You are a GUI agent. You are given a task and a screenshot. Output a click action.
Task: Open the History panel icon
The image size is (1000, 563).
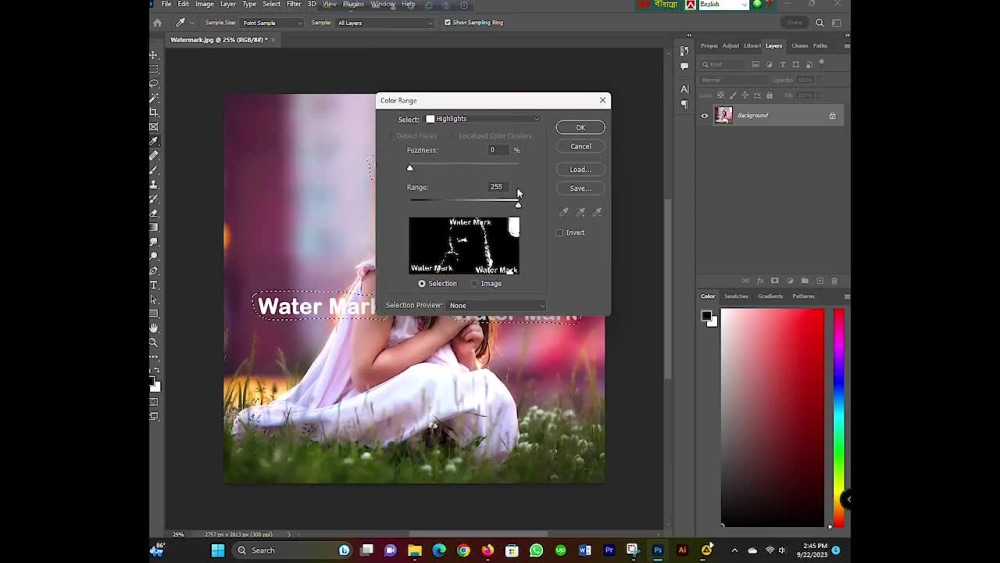tap(684, 51)
